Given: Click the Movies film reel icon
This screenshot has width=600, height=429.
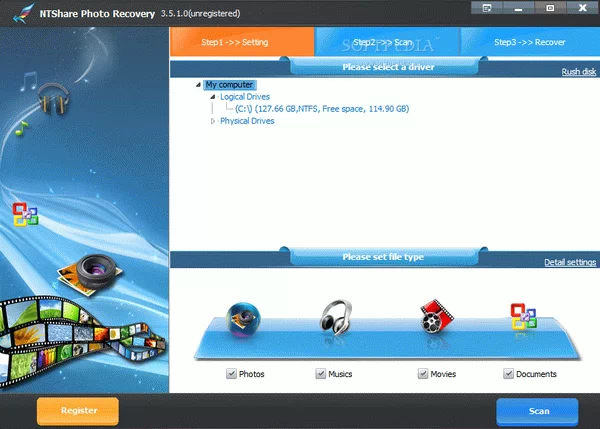Looking at the screenshot, I should coord(436,316).
